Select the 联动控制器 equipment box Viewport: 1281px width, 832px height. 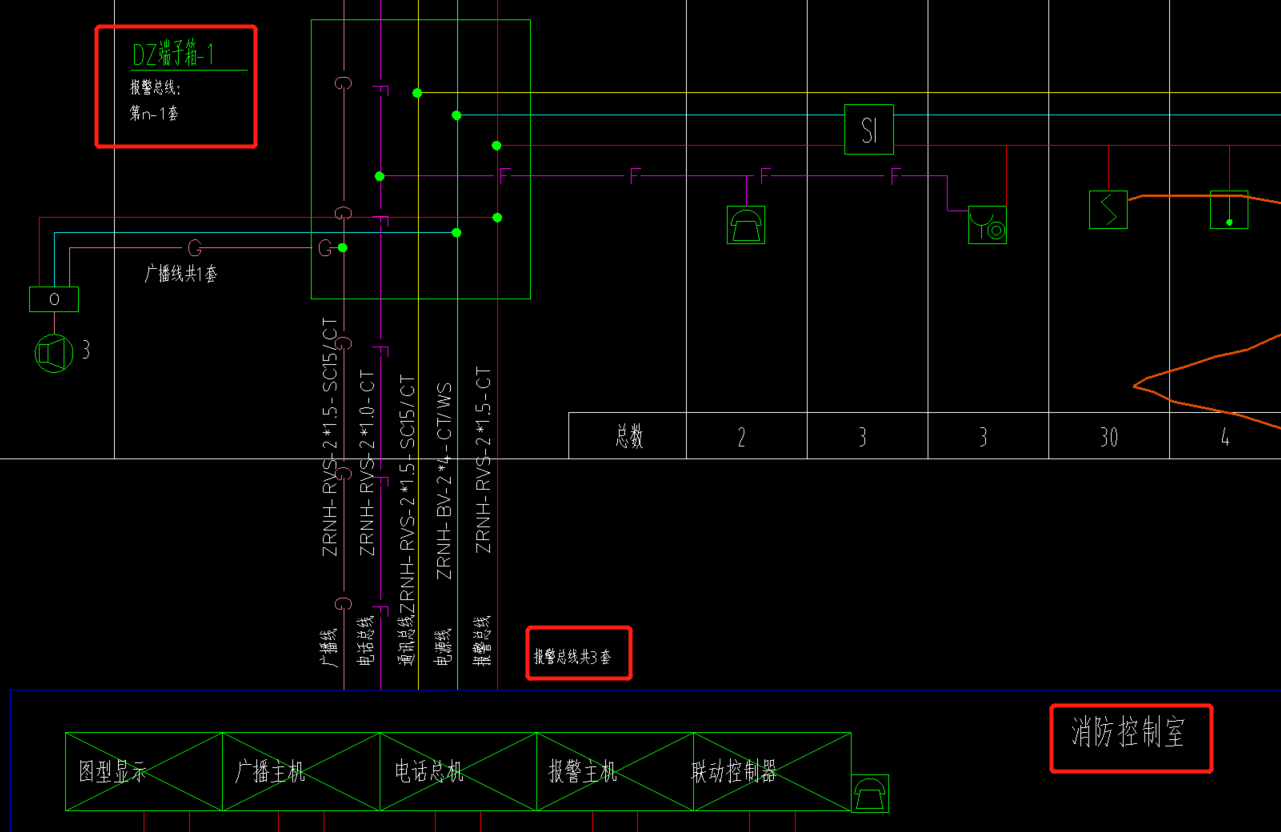(x=772, y=772)
